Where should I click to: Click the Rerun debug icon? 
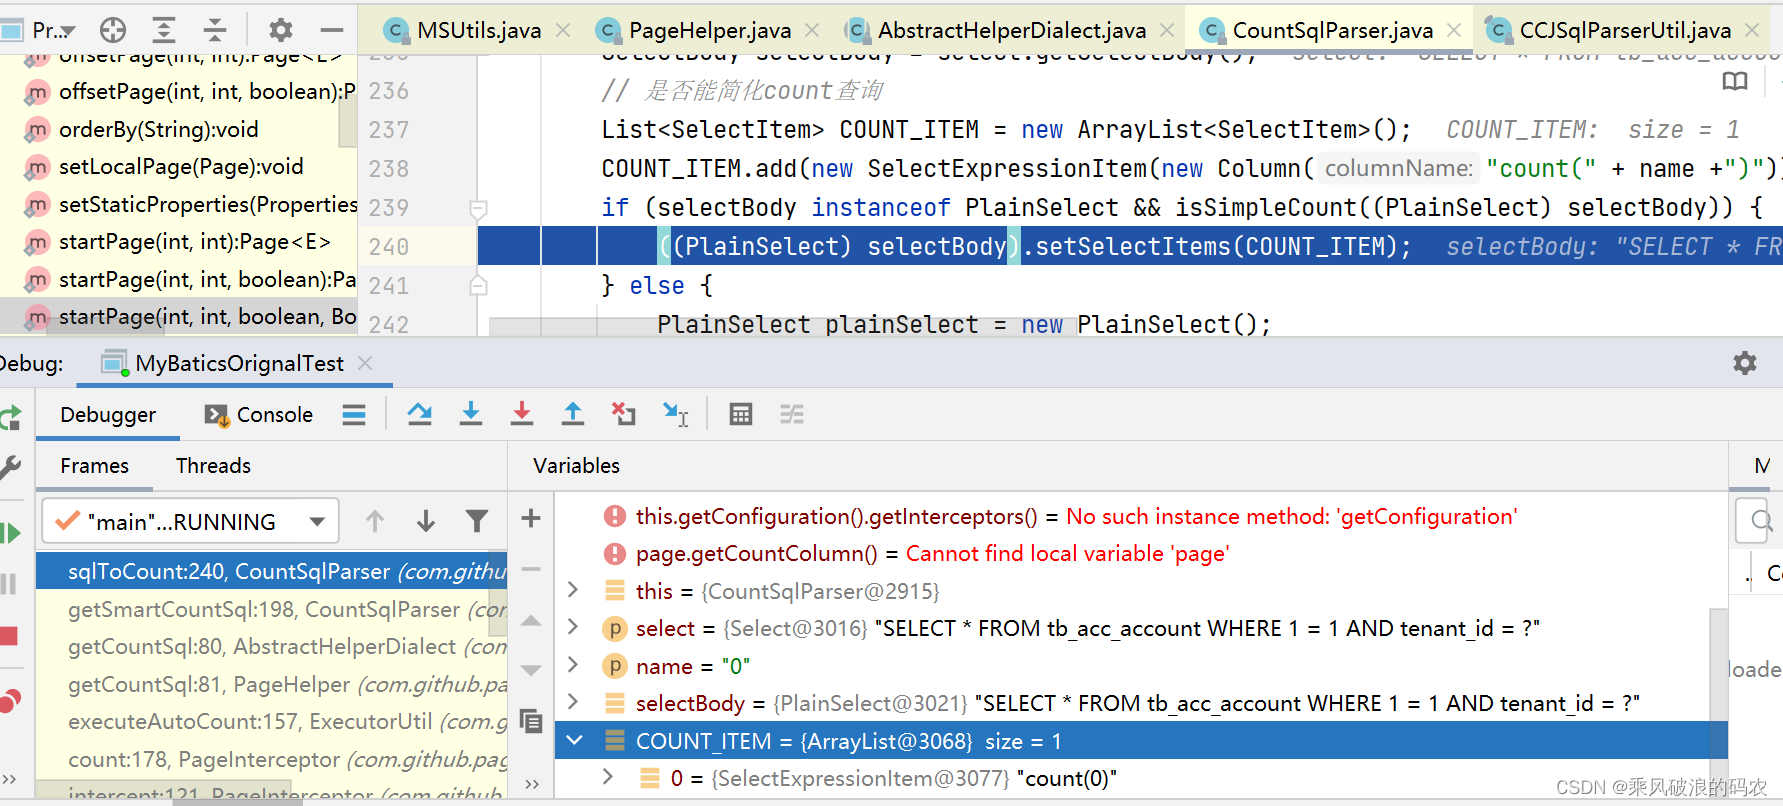[10, 417]
